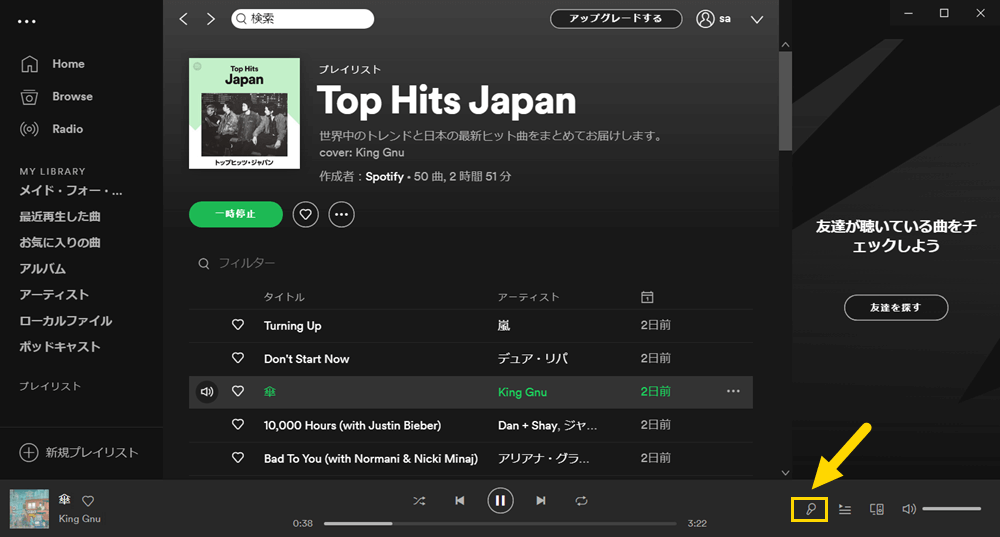Viewport: 1000px width, 537px height.
Task: Toggle repeat mode
Action: pos(581,501)
